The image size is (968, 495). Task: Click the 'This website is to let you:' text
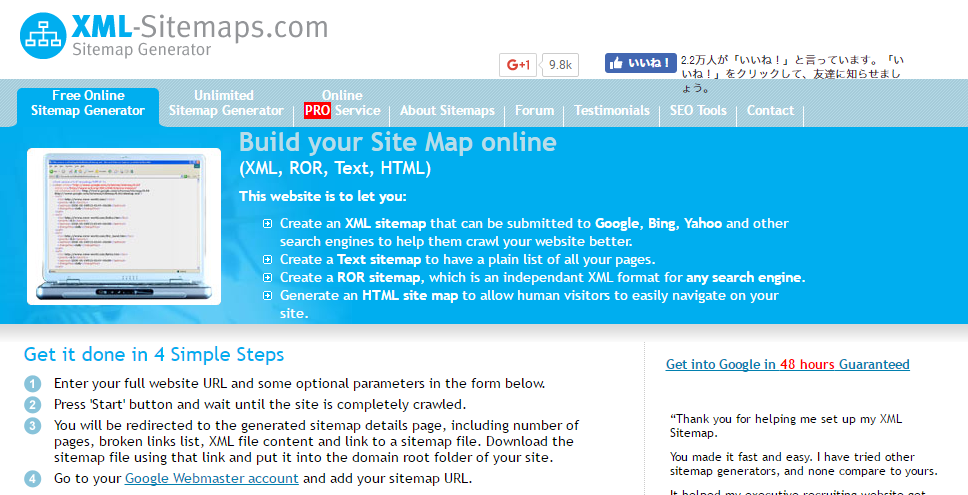pyautogui.click(x=323, y=197)
